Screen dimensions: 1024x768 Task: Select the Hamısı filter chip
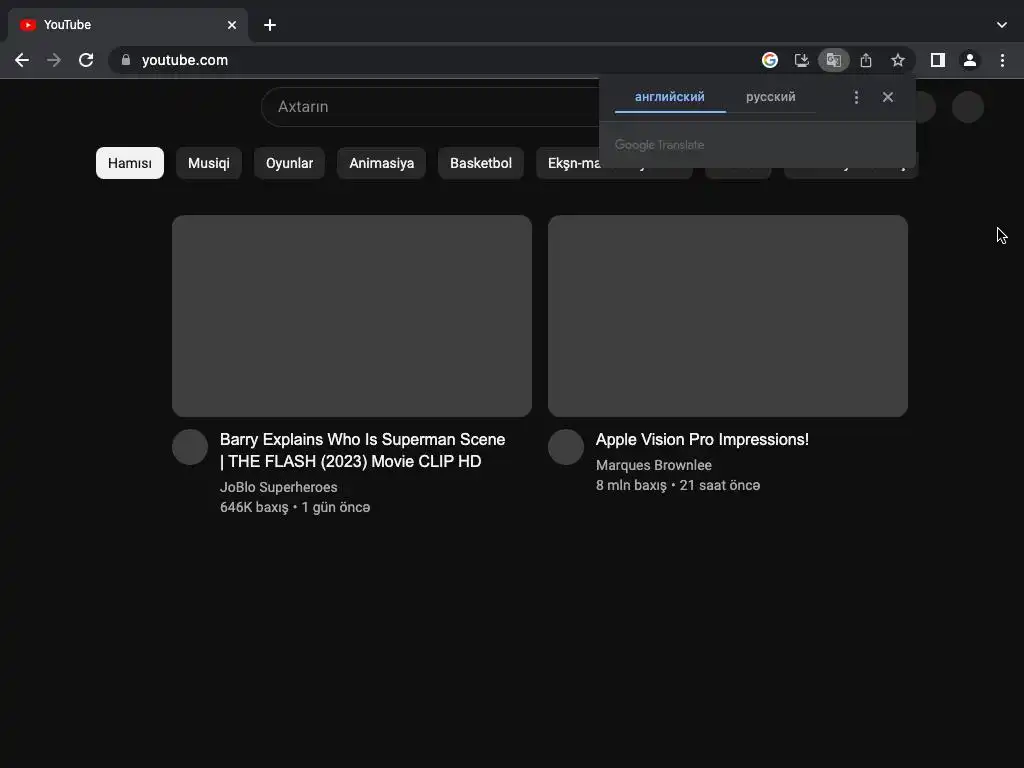coord(130,163)
